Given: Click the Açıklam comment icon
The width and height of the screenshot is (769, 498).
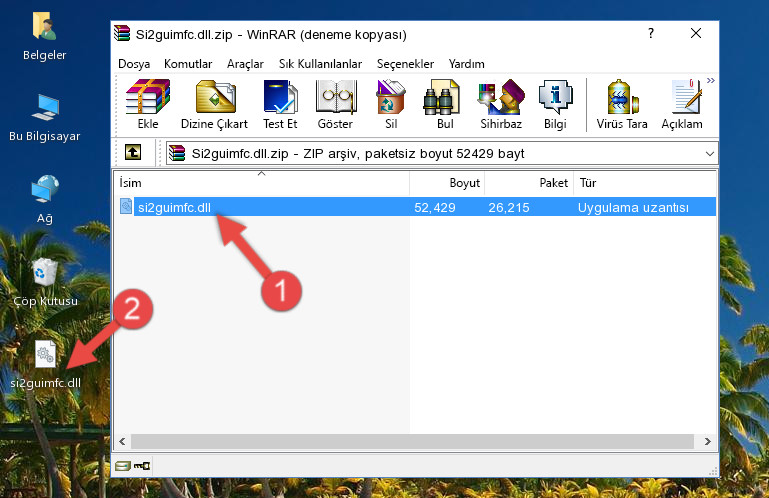Looking at the screenshot, I should pos(682,104).
